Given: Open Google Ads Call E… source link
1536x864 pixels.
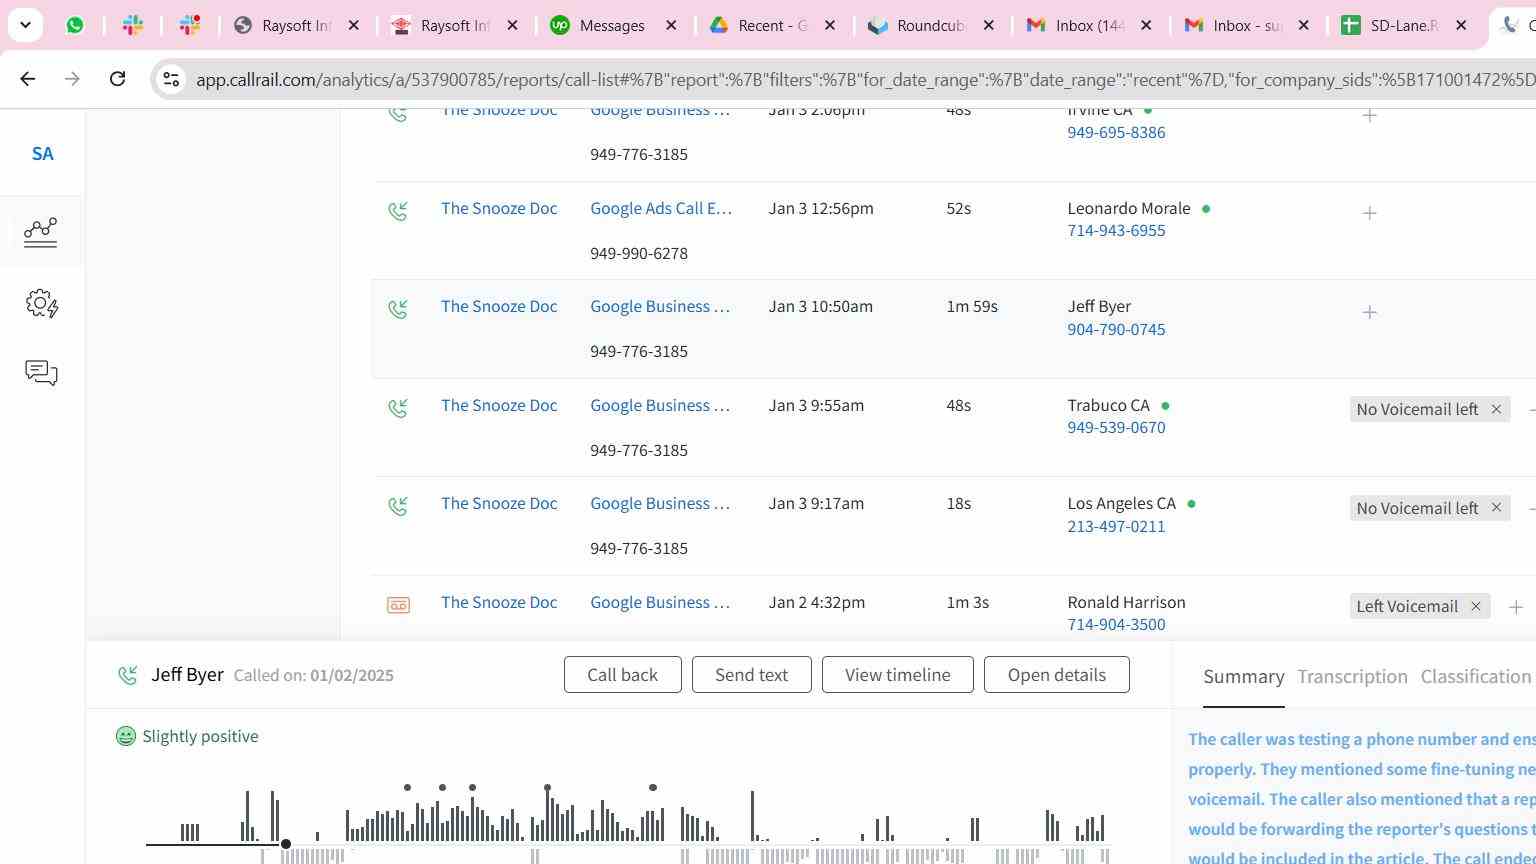Looking at the screenshot, I should (661, 208).
